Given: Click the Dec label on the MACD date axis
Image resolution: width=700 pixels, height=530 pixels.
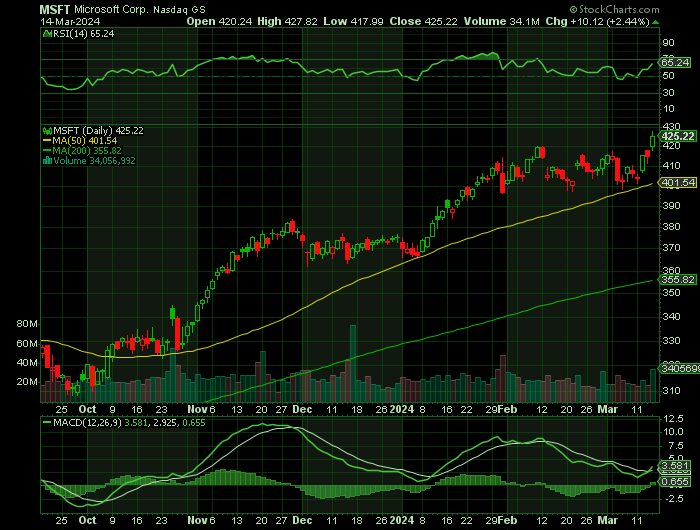Looking at the screenshot, I should [302, 520].
